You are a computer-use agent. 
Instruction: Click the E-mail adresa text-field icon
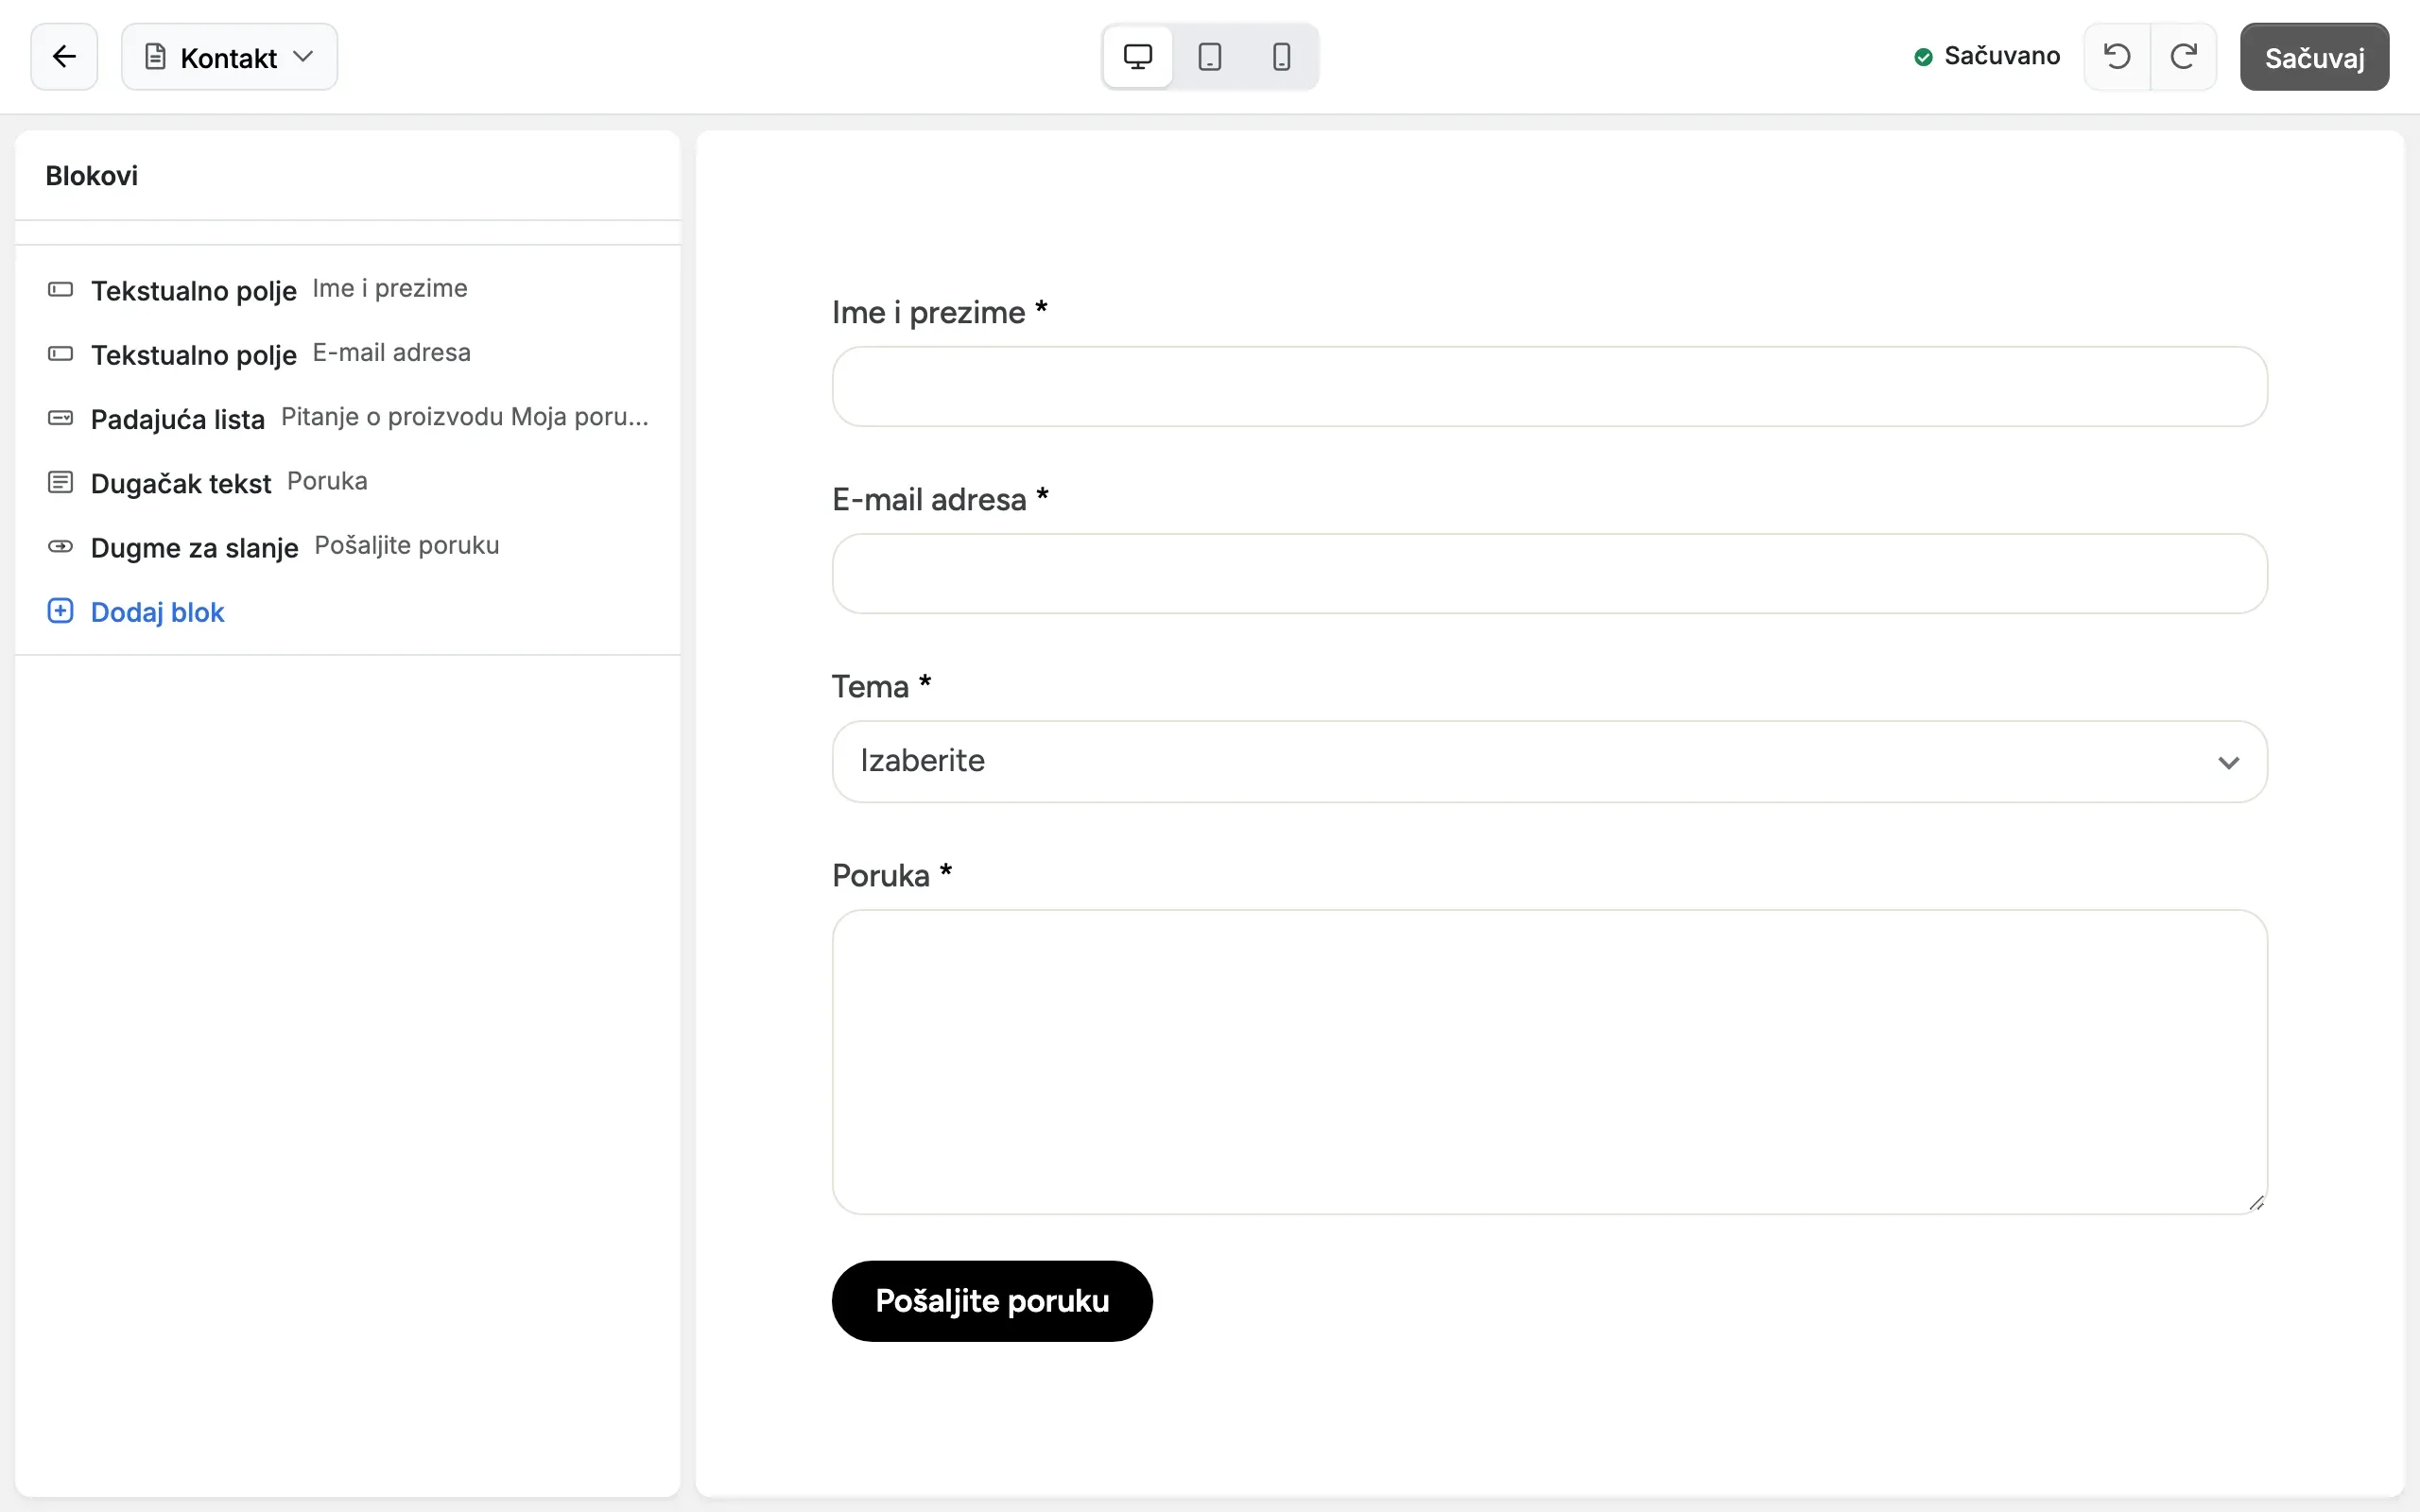pos(60,354)
